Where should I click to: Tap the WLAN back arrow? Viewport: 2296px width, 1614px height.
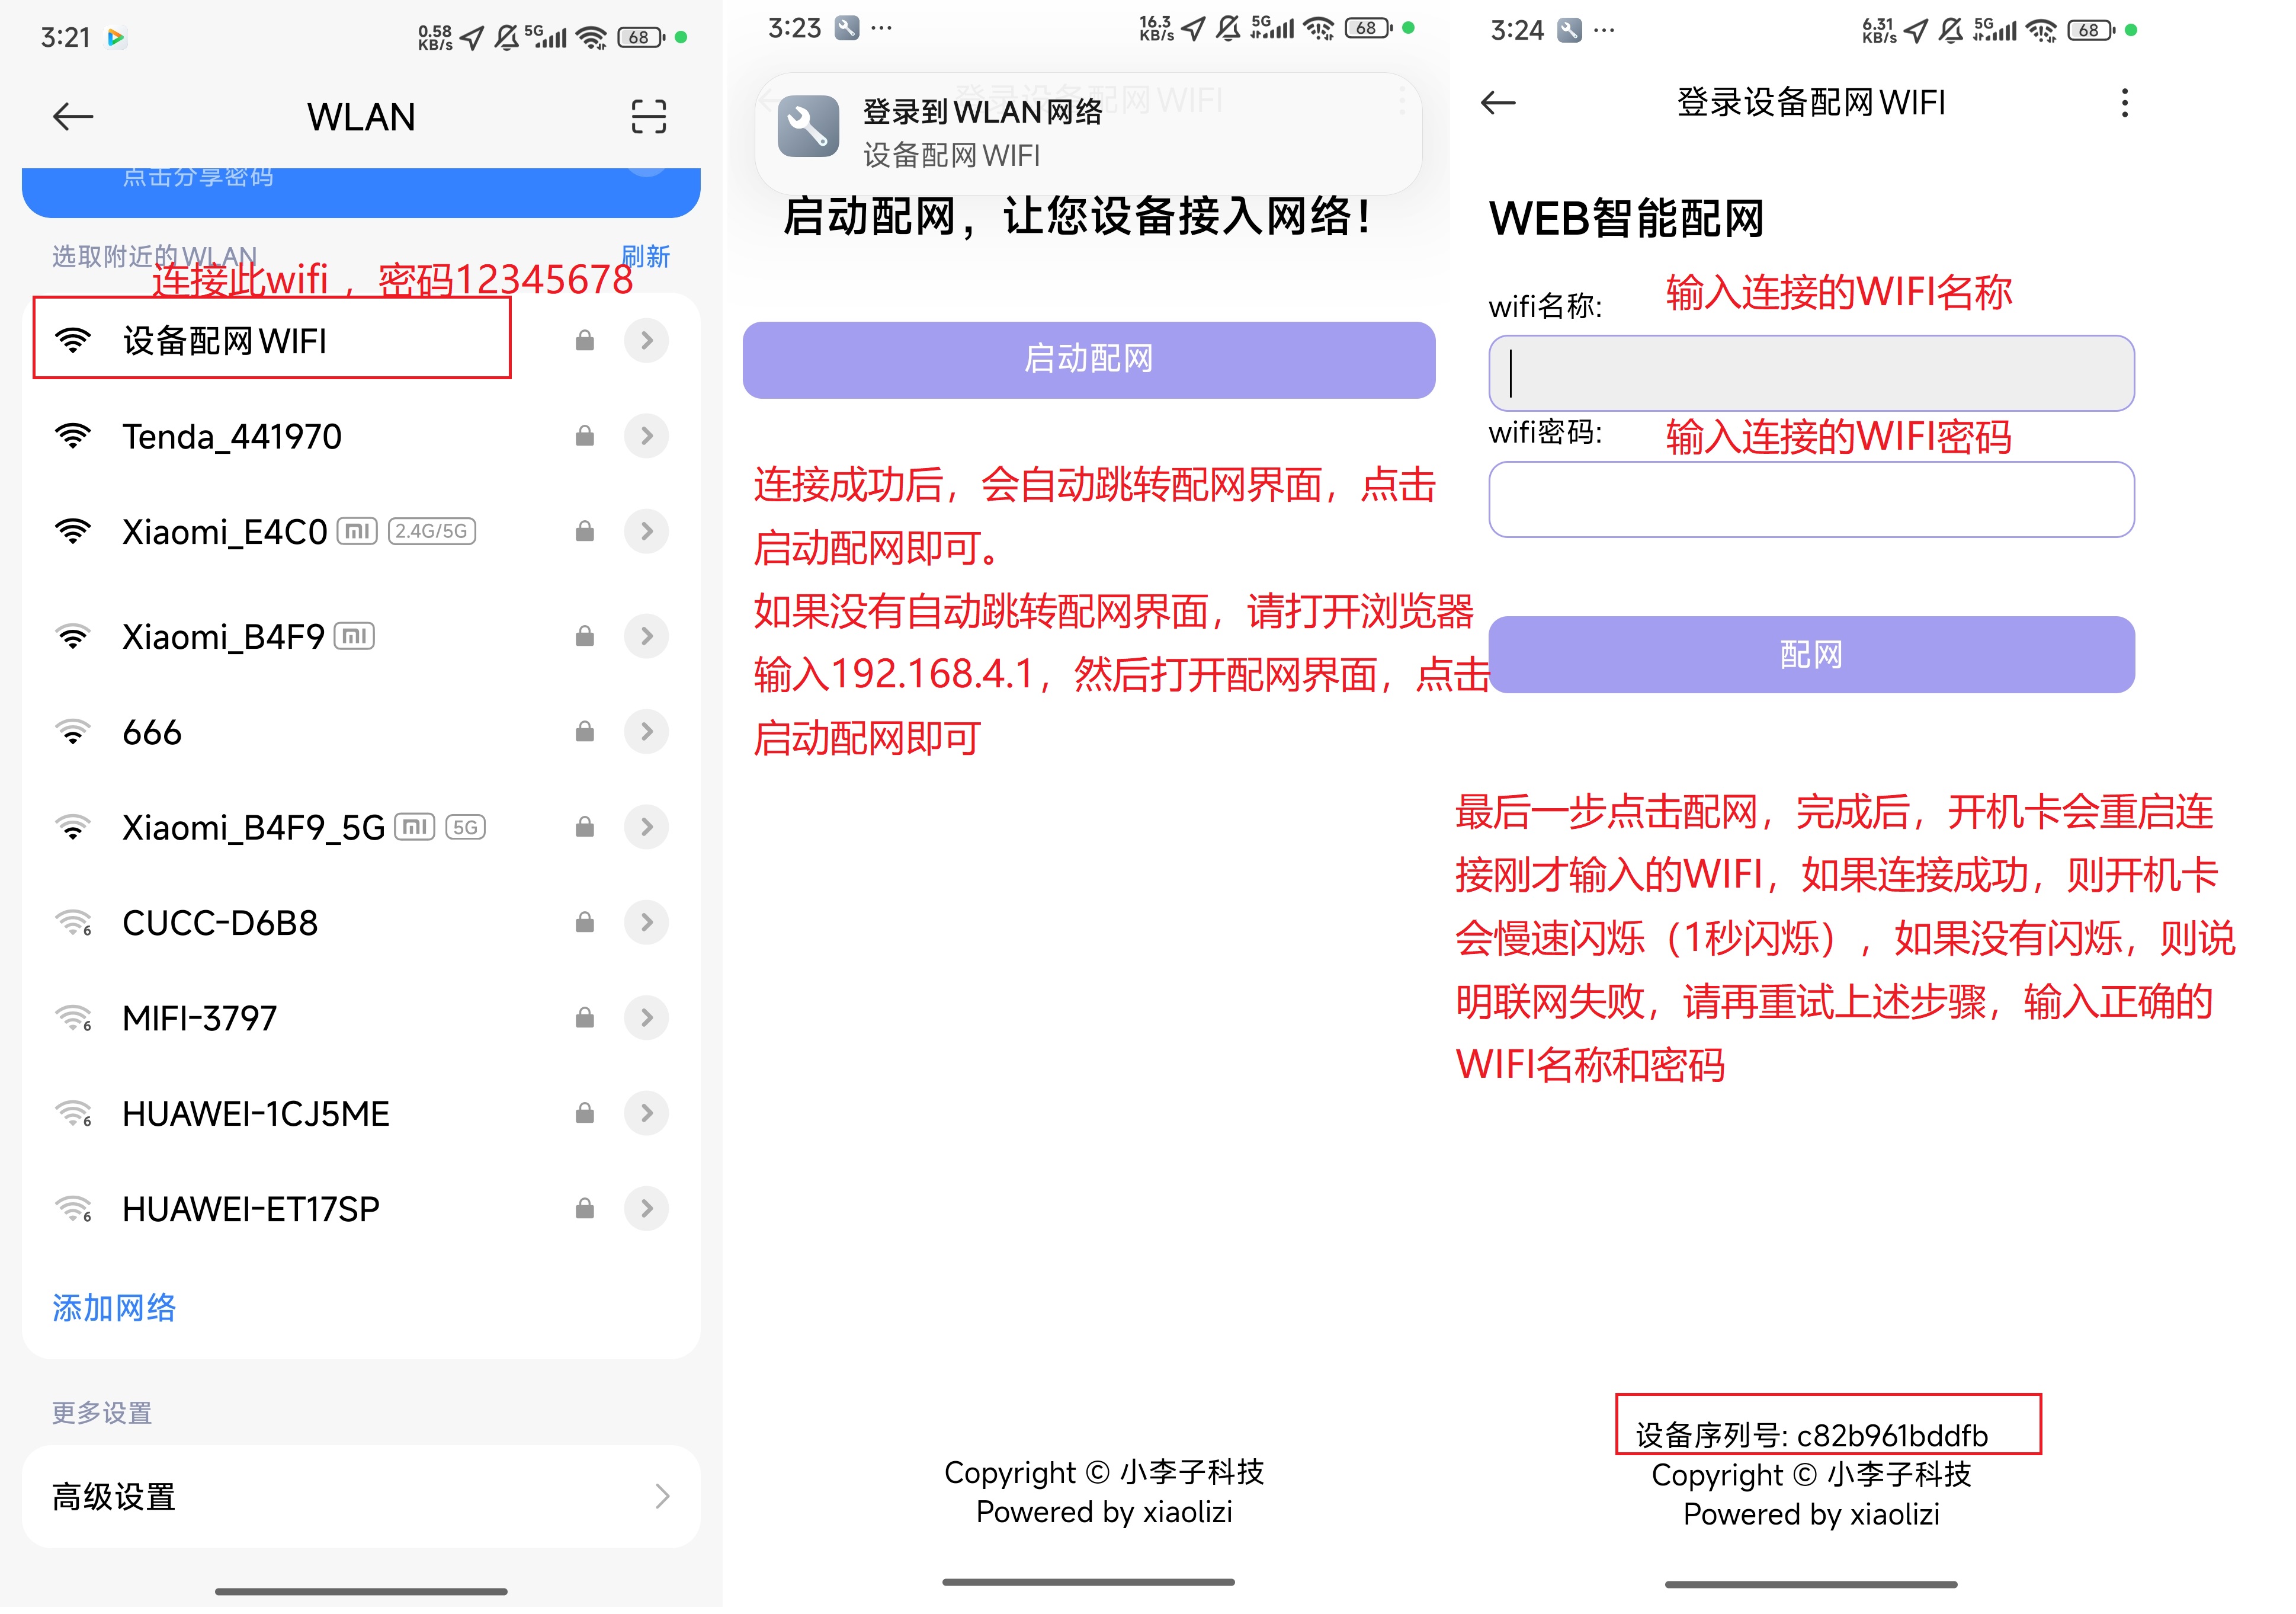pos(73,117)
